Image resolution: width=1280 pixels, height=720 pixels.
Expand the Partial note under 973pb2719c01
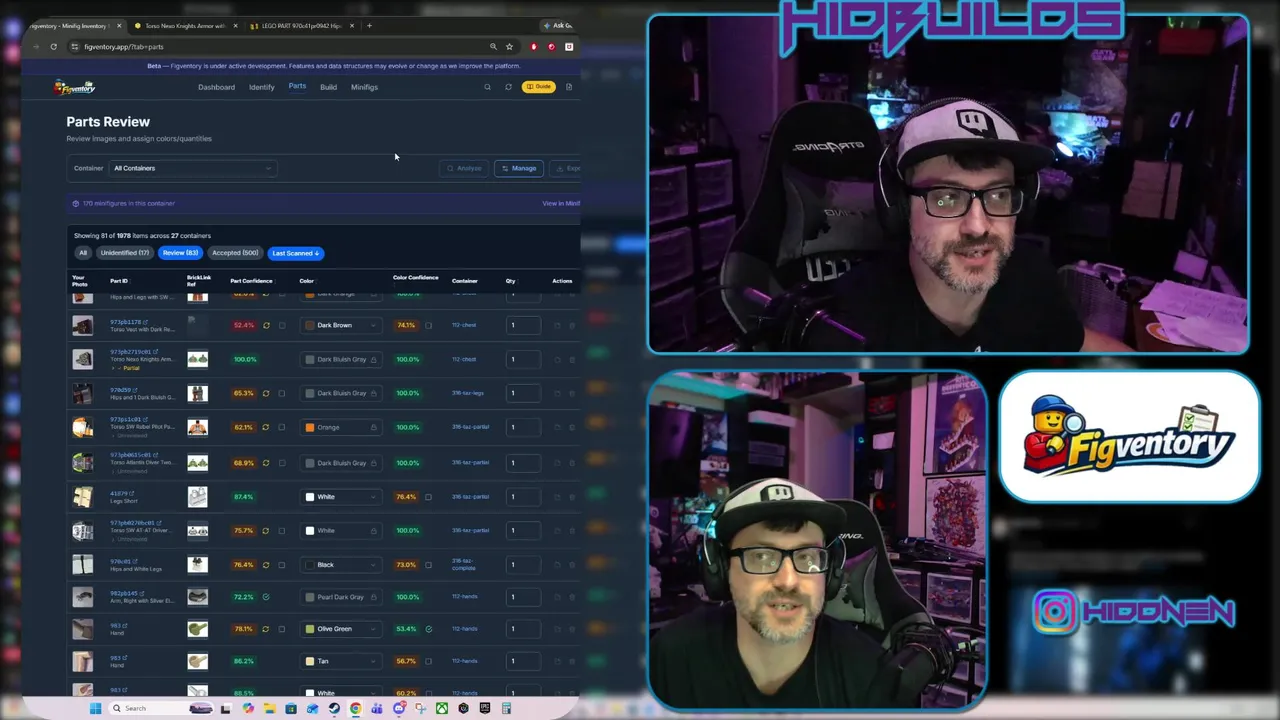tap(128, 368)
